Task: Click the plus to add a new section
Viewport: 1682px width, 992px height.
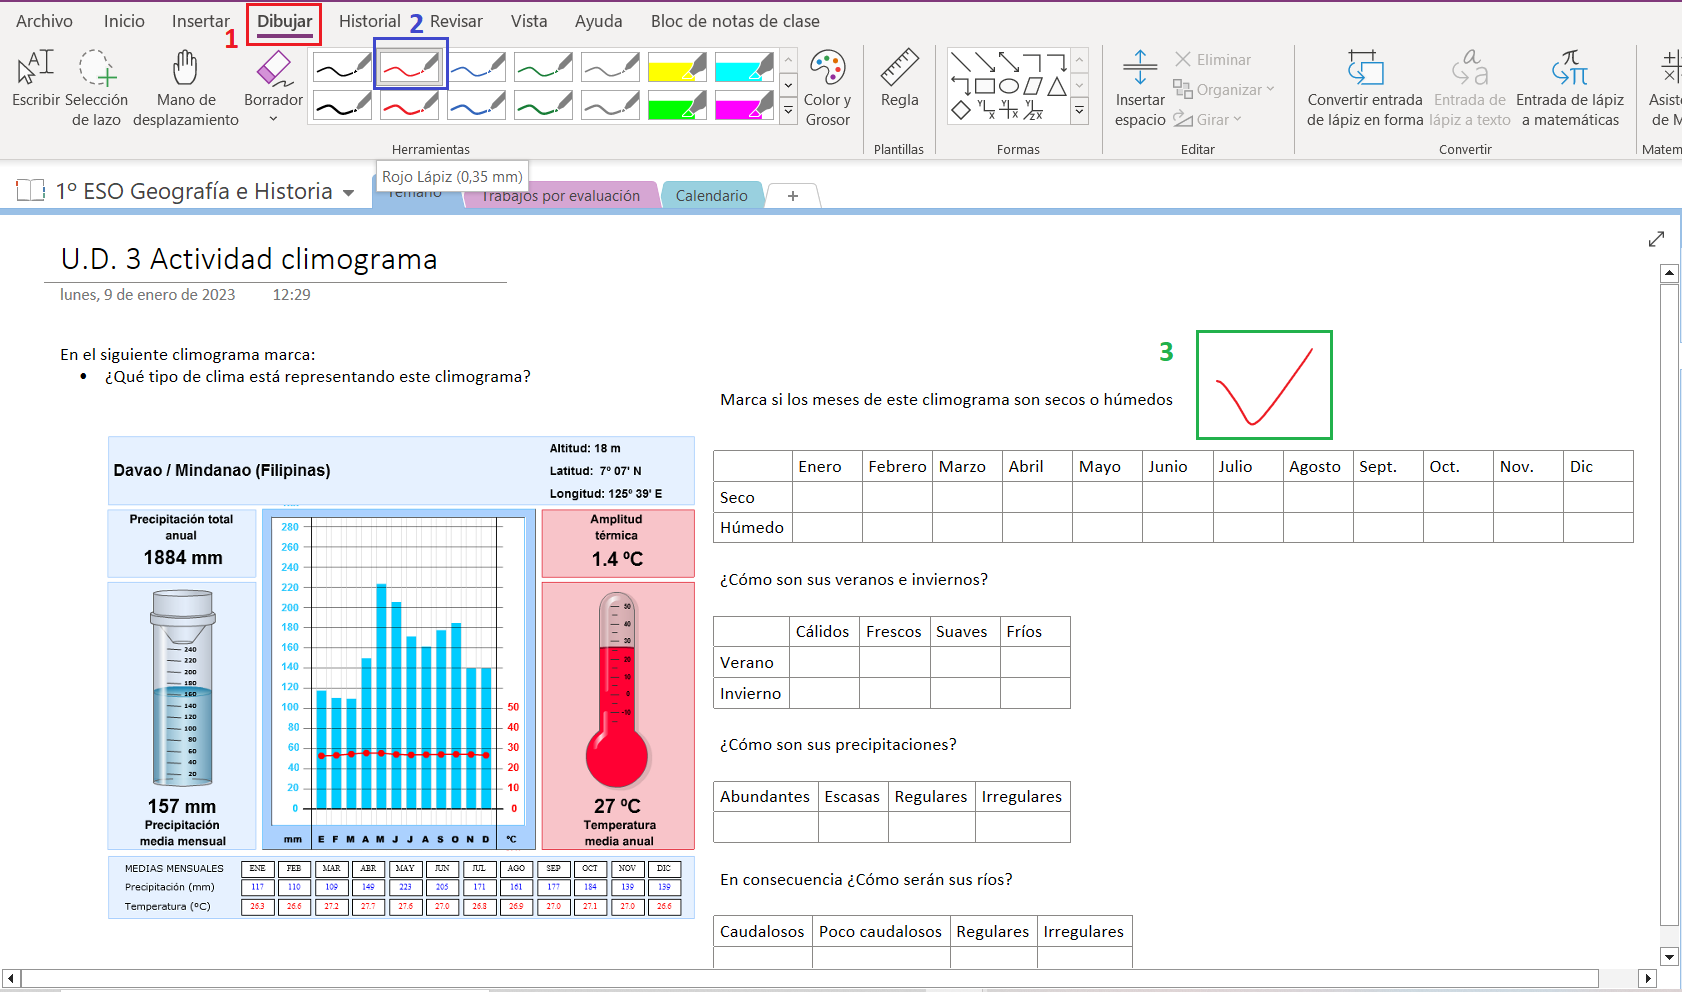Action: click(x=792, y=195)
